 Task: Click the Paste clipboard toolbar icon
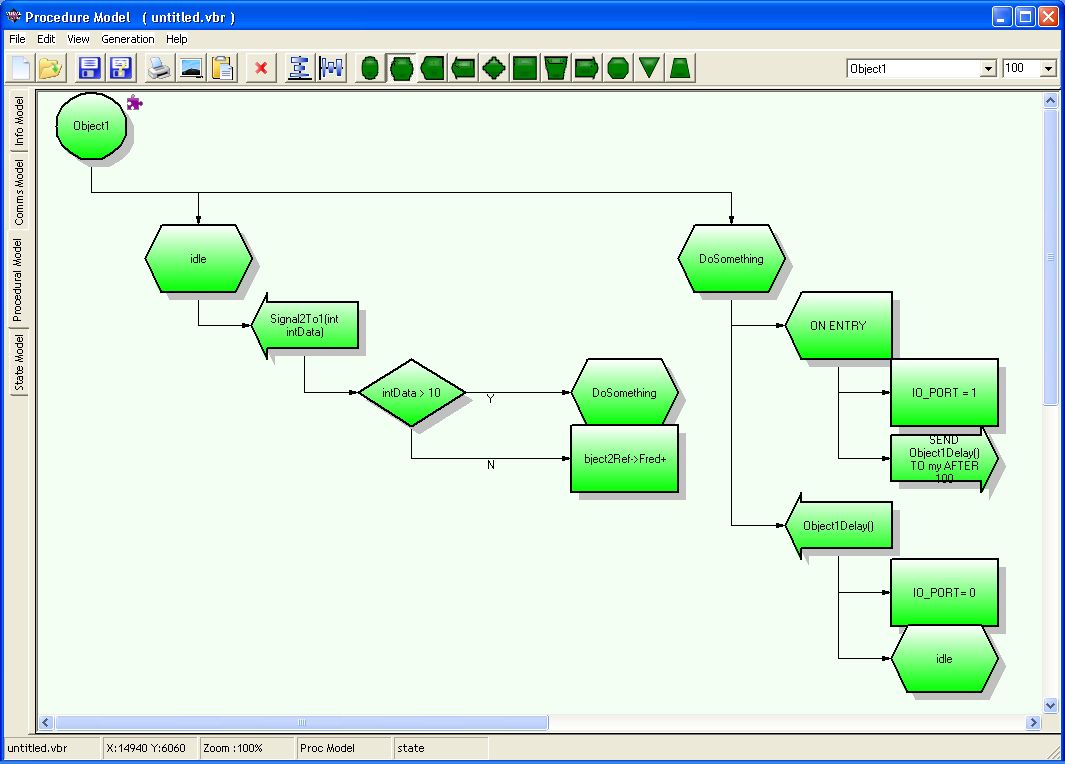pos(222,68)
